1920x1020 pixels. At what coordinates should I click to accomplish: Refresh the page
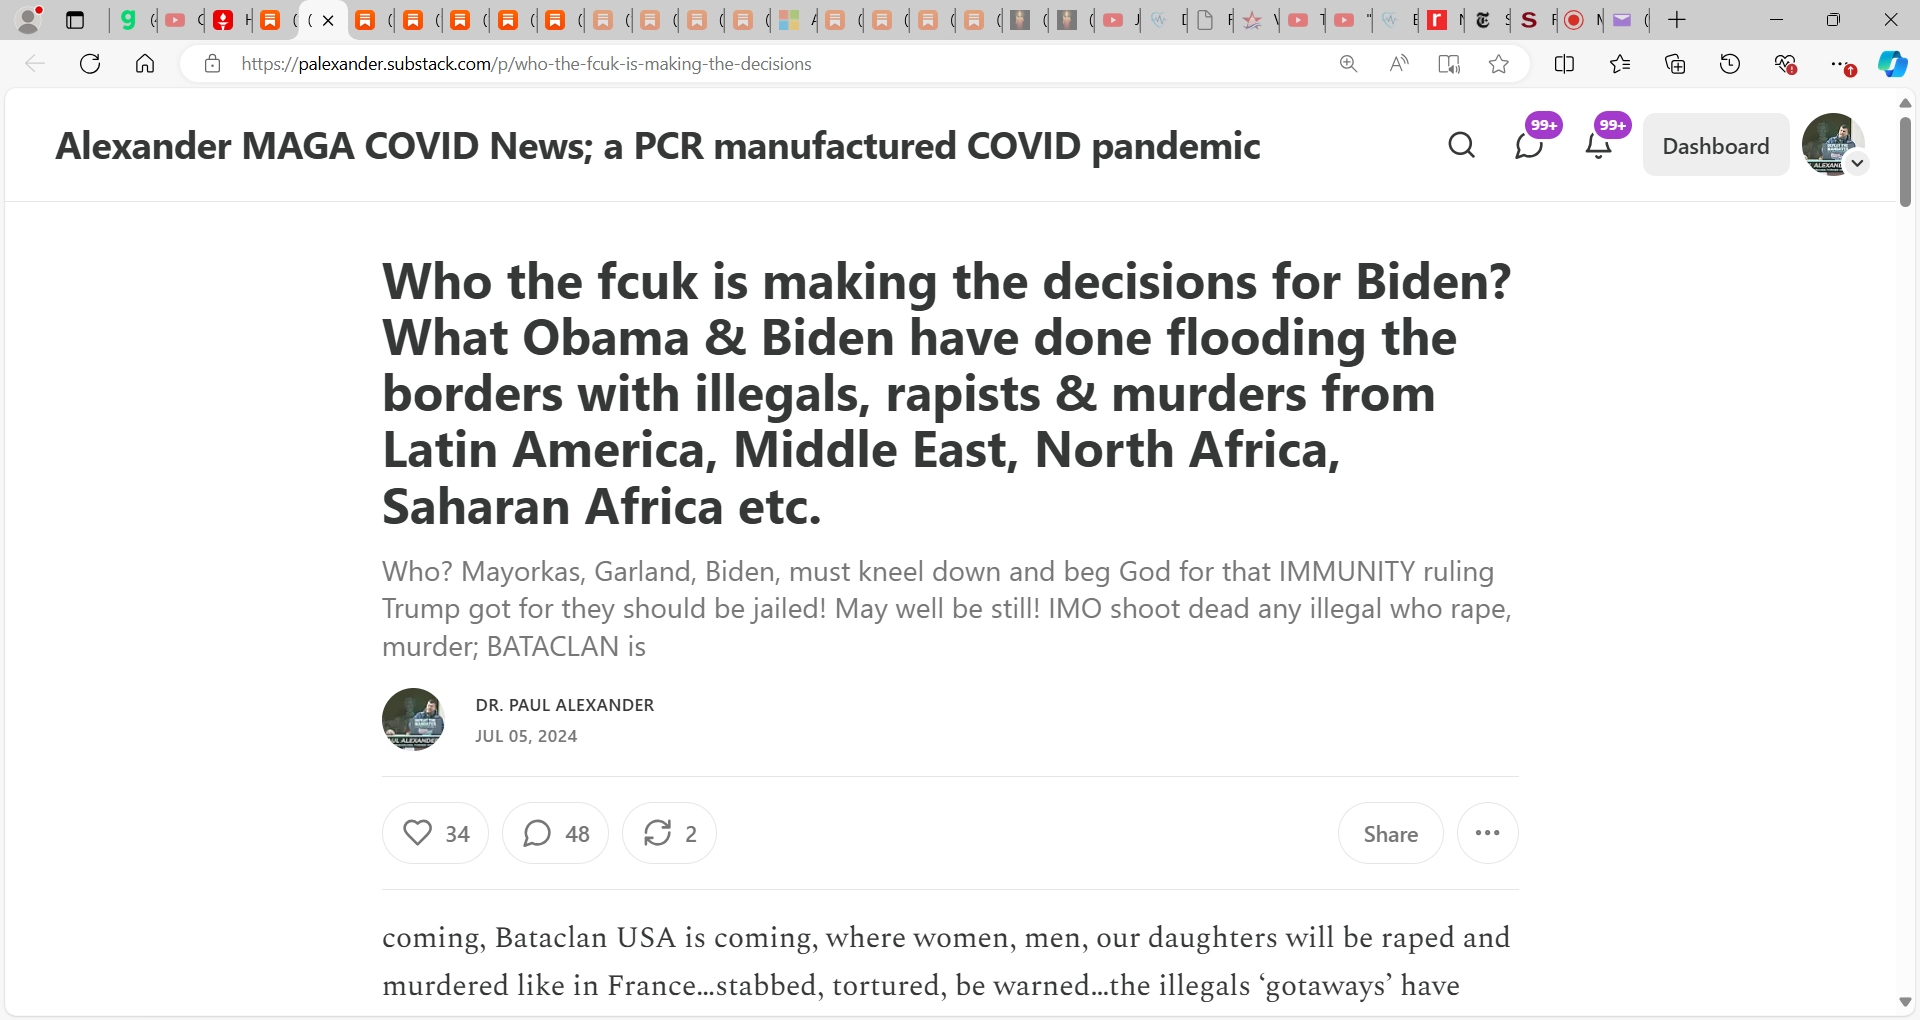[90, 64]
